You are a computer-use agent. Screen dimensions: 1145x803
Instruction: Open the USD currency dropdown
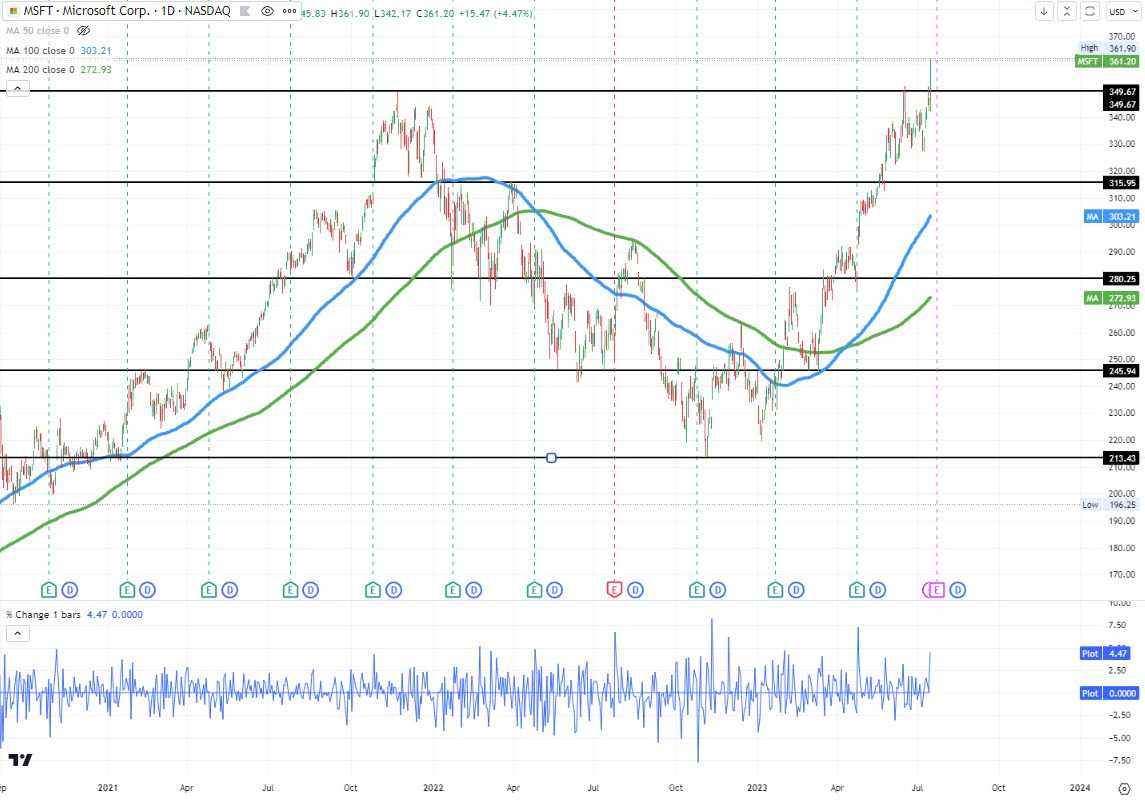pos(1122,11)
